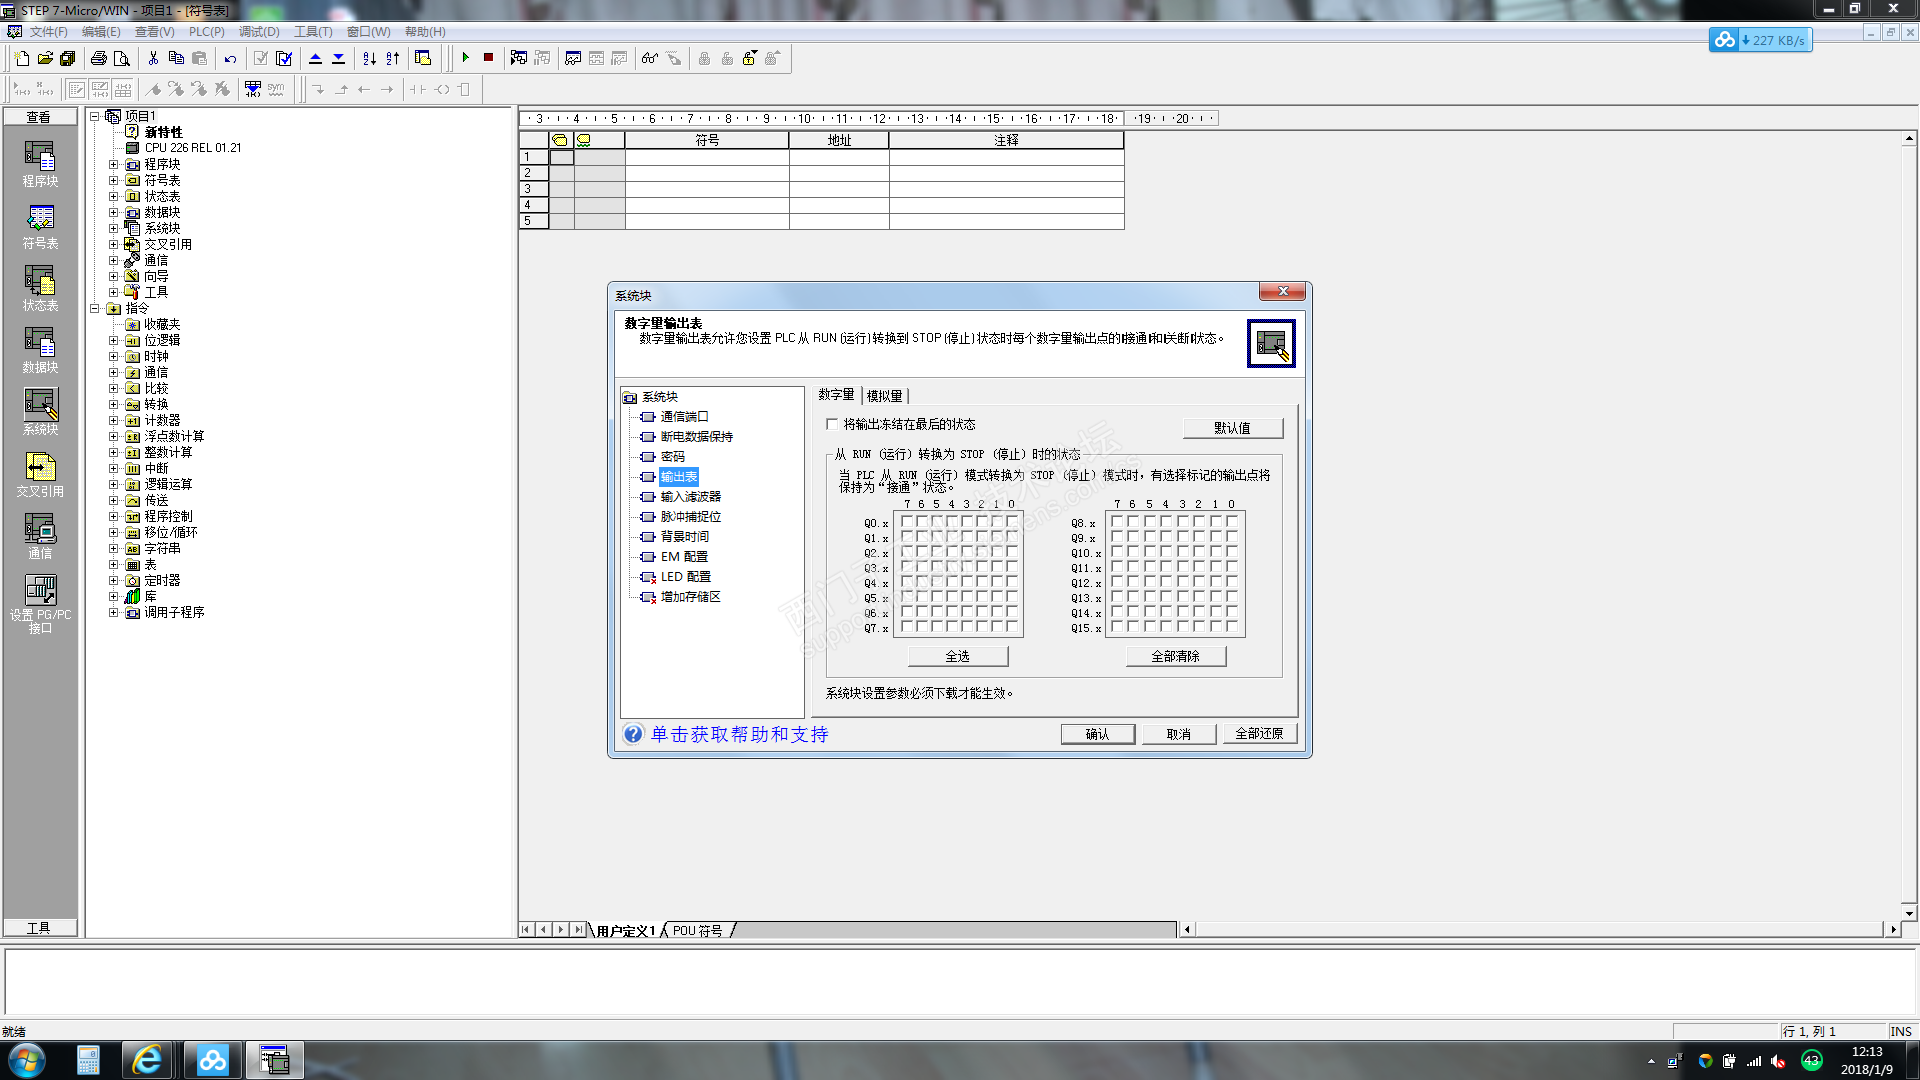This screenshot has height=1080, width=1920.
Task: Expand the 定时器 instruction folder
Action: click(113, 580)
